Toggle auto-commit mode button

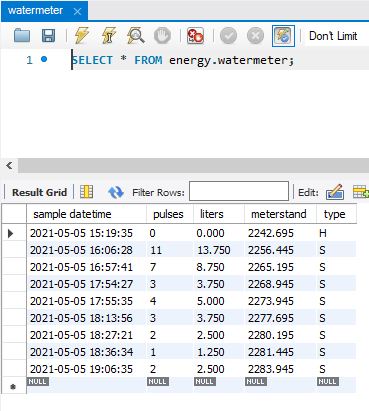pyautogui.click(x=283, y=36)
